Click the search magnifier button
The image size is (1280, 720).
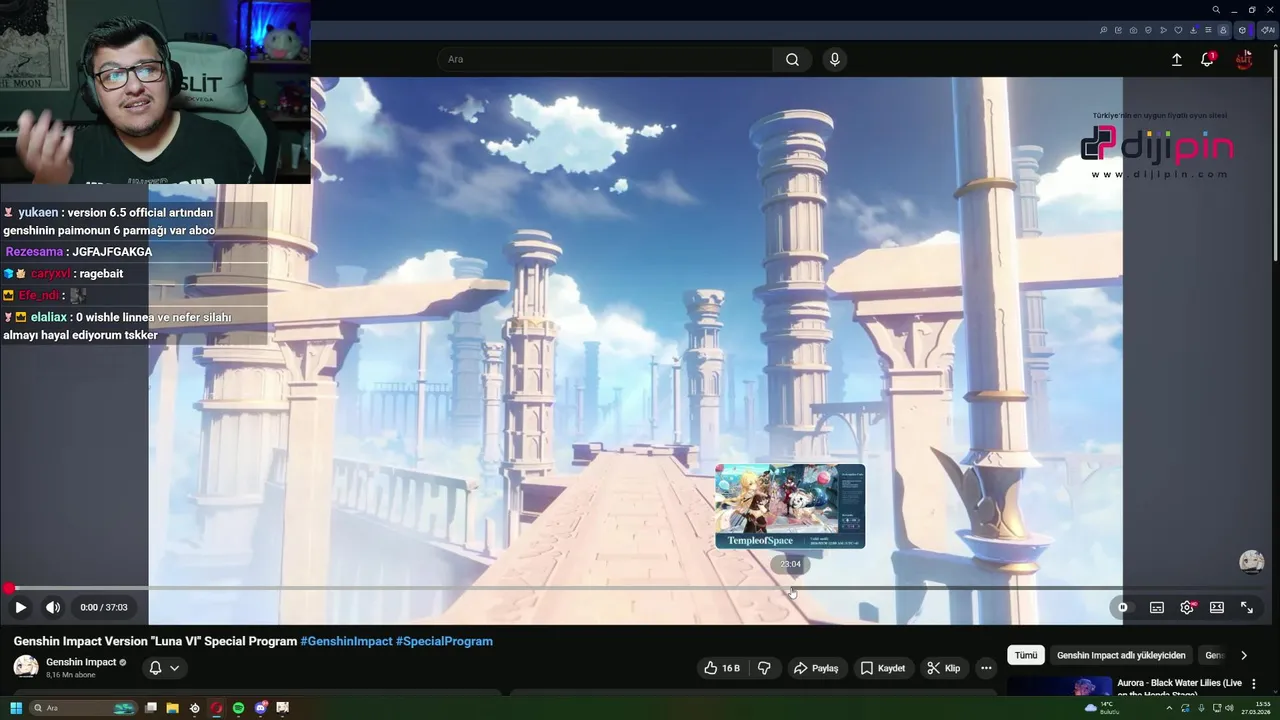point(792,59)
